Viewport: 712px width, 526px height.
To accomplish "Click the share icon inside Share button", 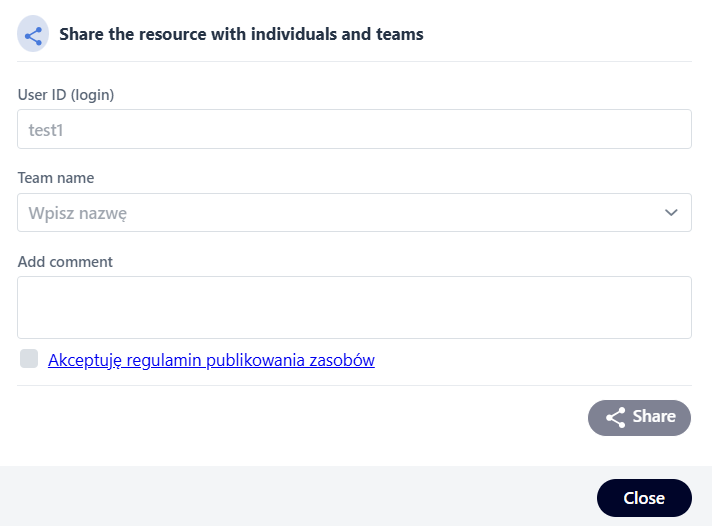I will tap(616, 418).
